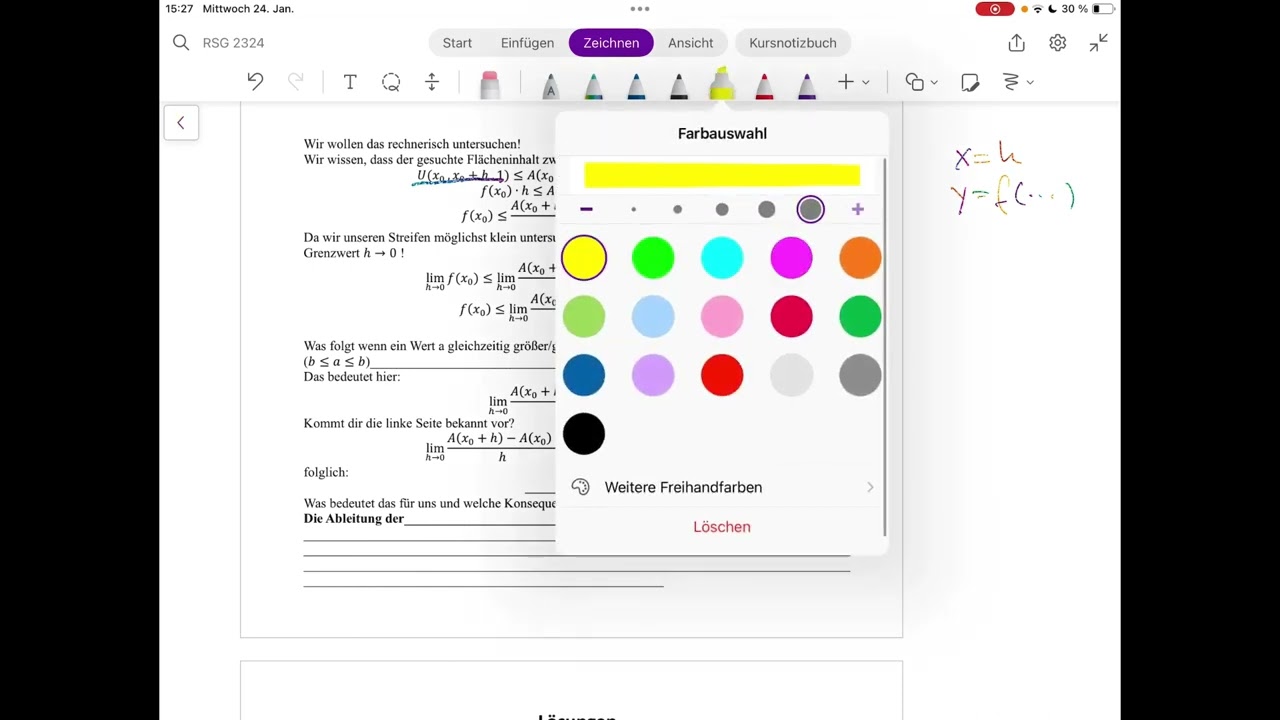Open the scribble-lines icon at the toolbar end
1280x720 pixels.
click(x=1011, y=82)
